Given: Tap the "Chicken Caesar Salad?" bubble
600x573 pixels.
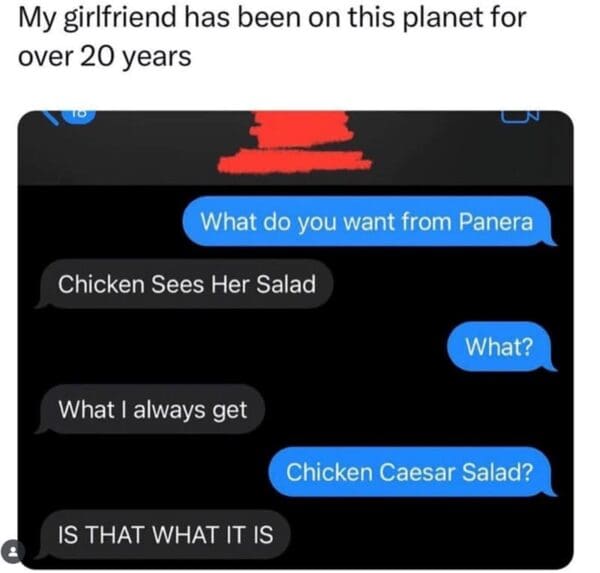Looking at the screenshot, I should pyautogui.click(x=411, y=472).
